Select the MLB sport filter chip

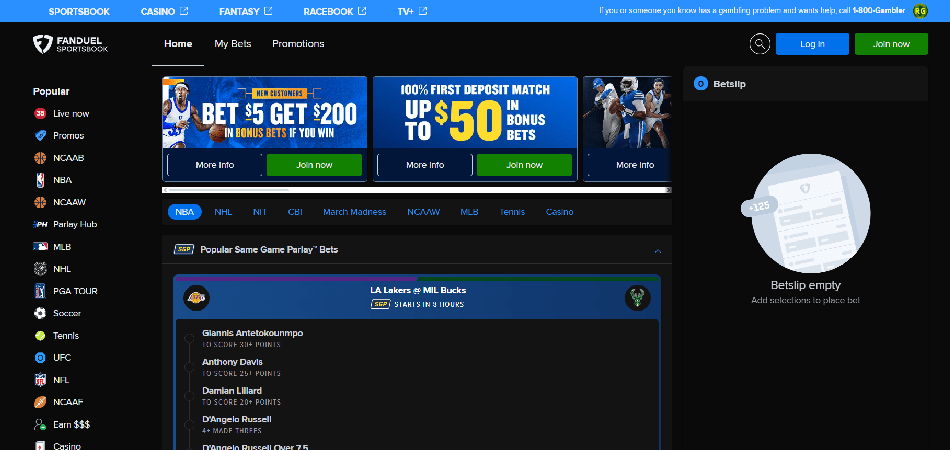[x=470, y=212]
